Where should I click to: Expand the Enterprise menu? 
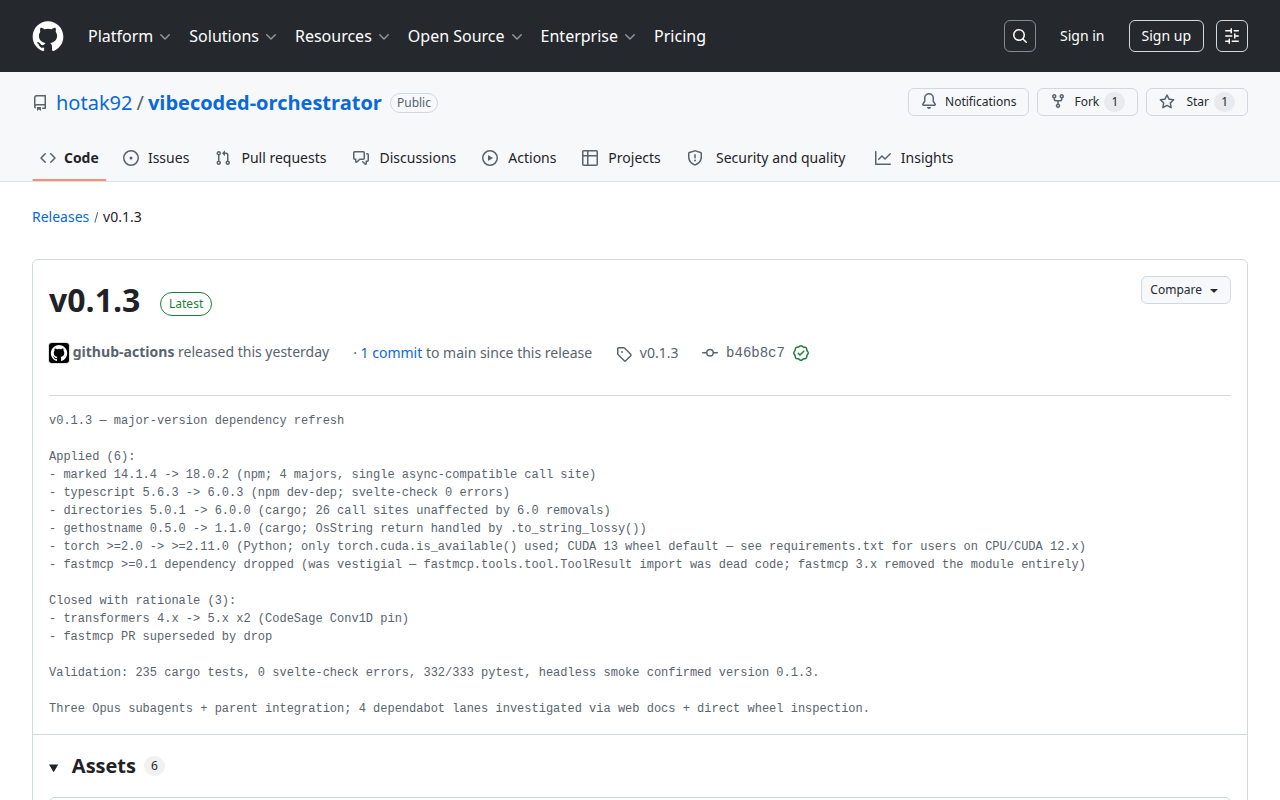588,36
